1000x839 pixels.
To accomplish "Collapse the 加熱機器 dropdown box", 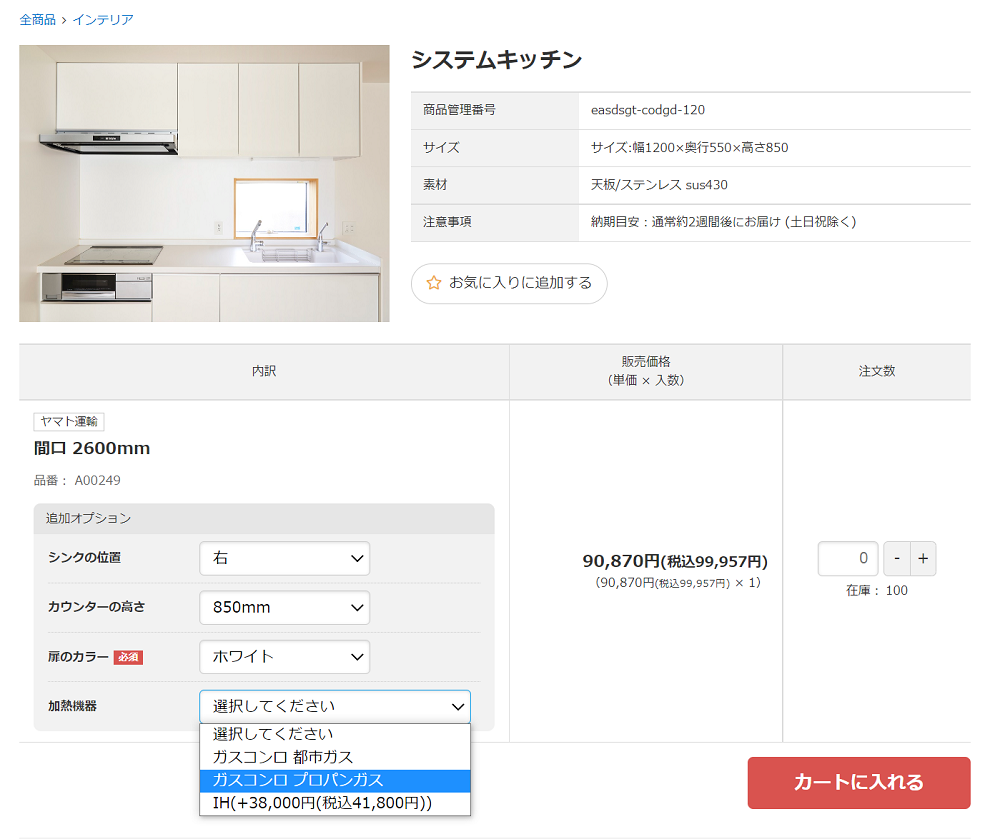I will click(x=335, y=706).
